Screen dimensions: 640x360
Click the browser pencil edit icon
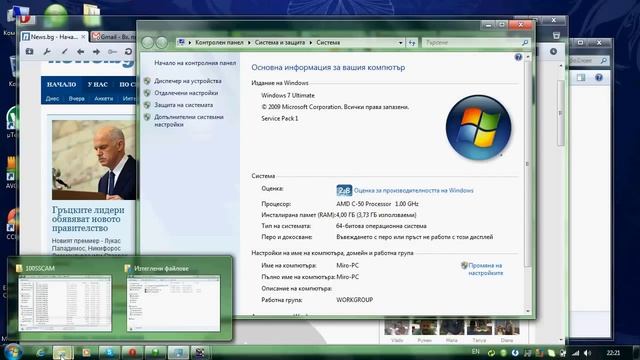(x=64, y=52)
